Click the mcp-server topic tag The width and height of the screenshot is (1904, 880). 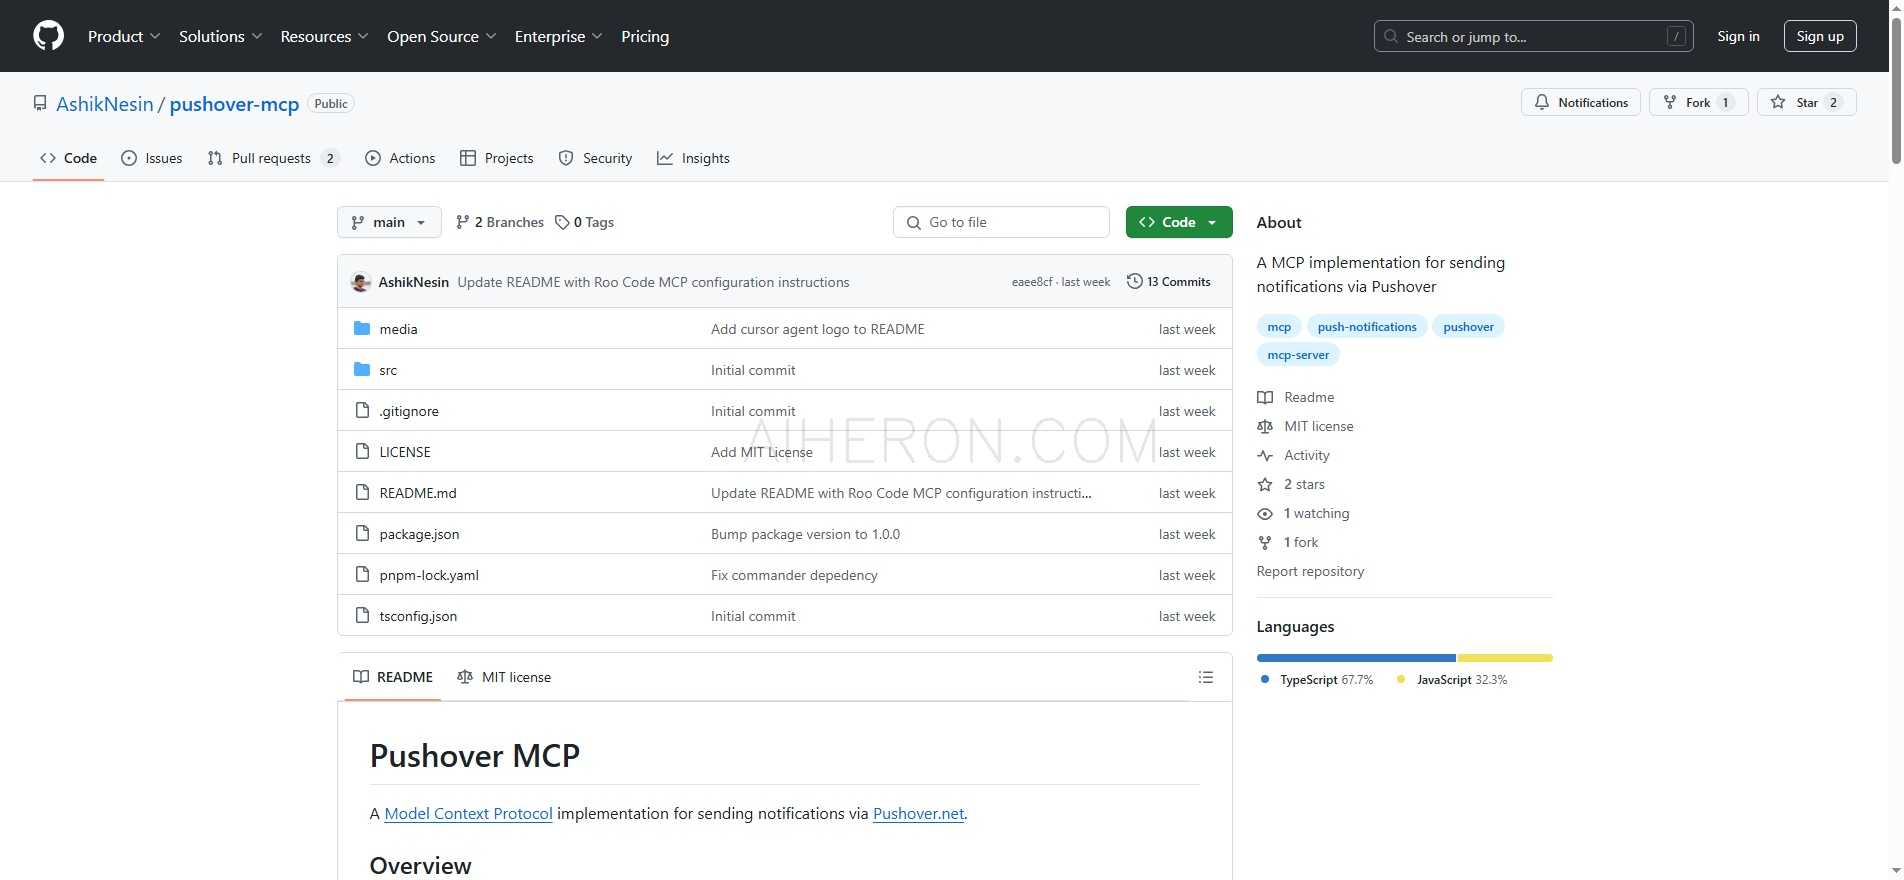pos(1298,354)
